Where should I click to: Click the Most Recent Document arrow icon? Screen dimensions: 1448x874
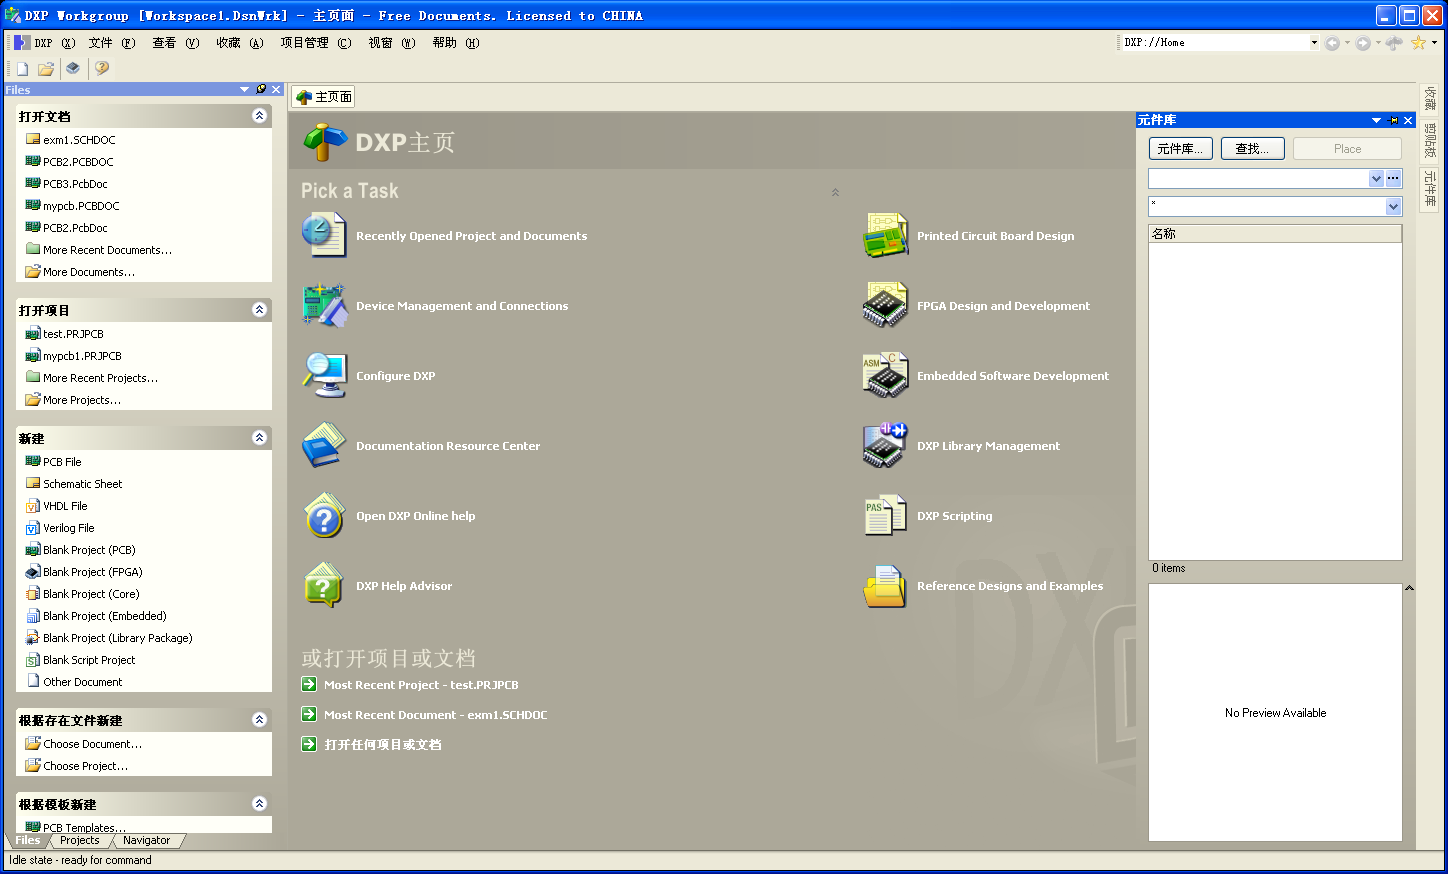click(x=309, y=714)
